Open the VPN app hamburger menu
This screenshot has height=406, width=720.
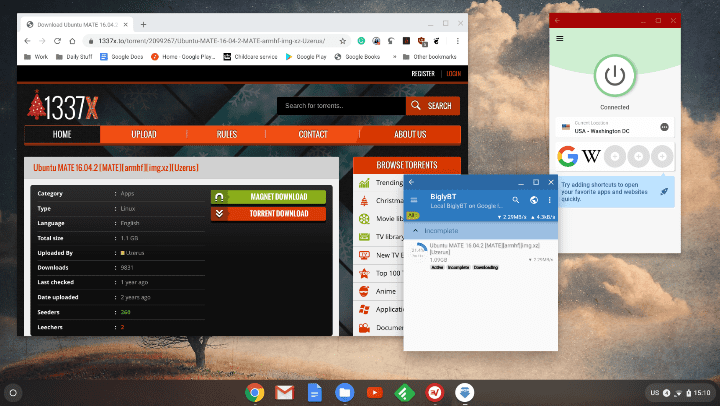(560, 39)
